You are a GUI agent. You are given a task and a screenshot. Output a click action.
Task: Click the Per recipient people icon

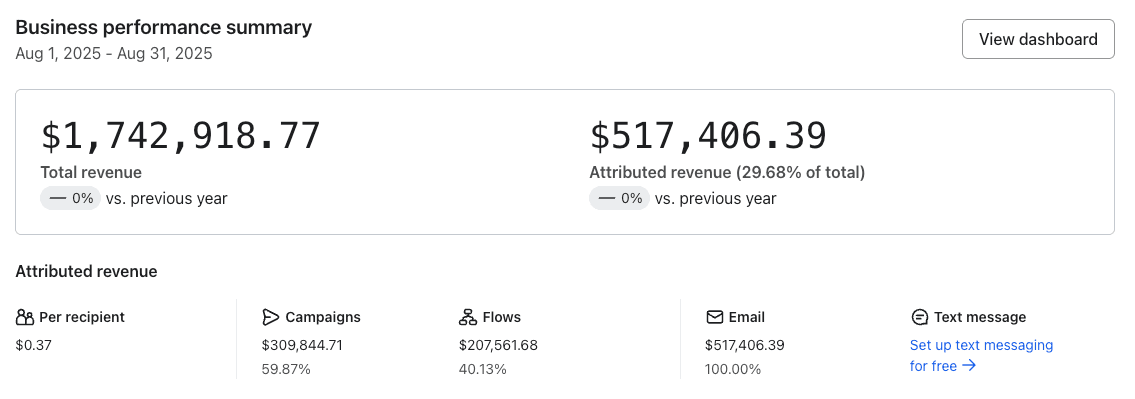[x=25, y=317]
